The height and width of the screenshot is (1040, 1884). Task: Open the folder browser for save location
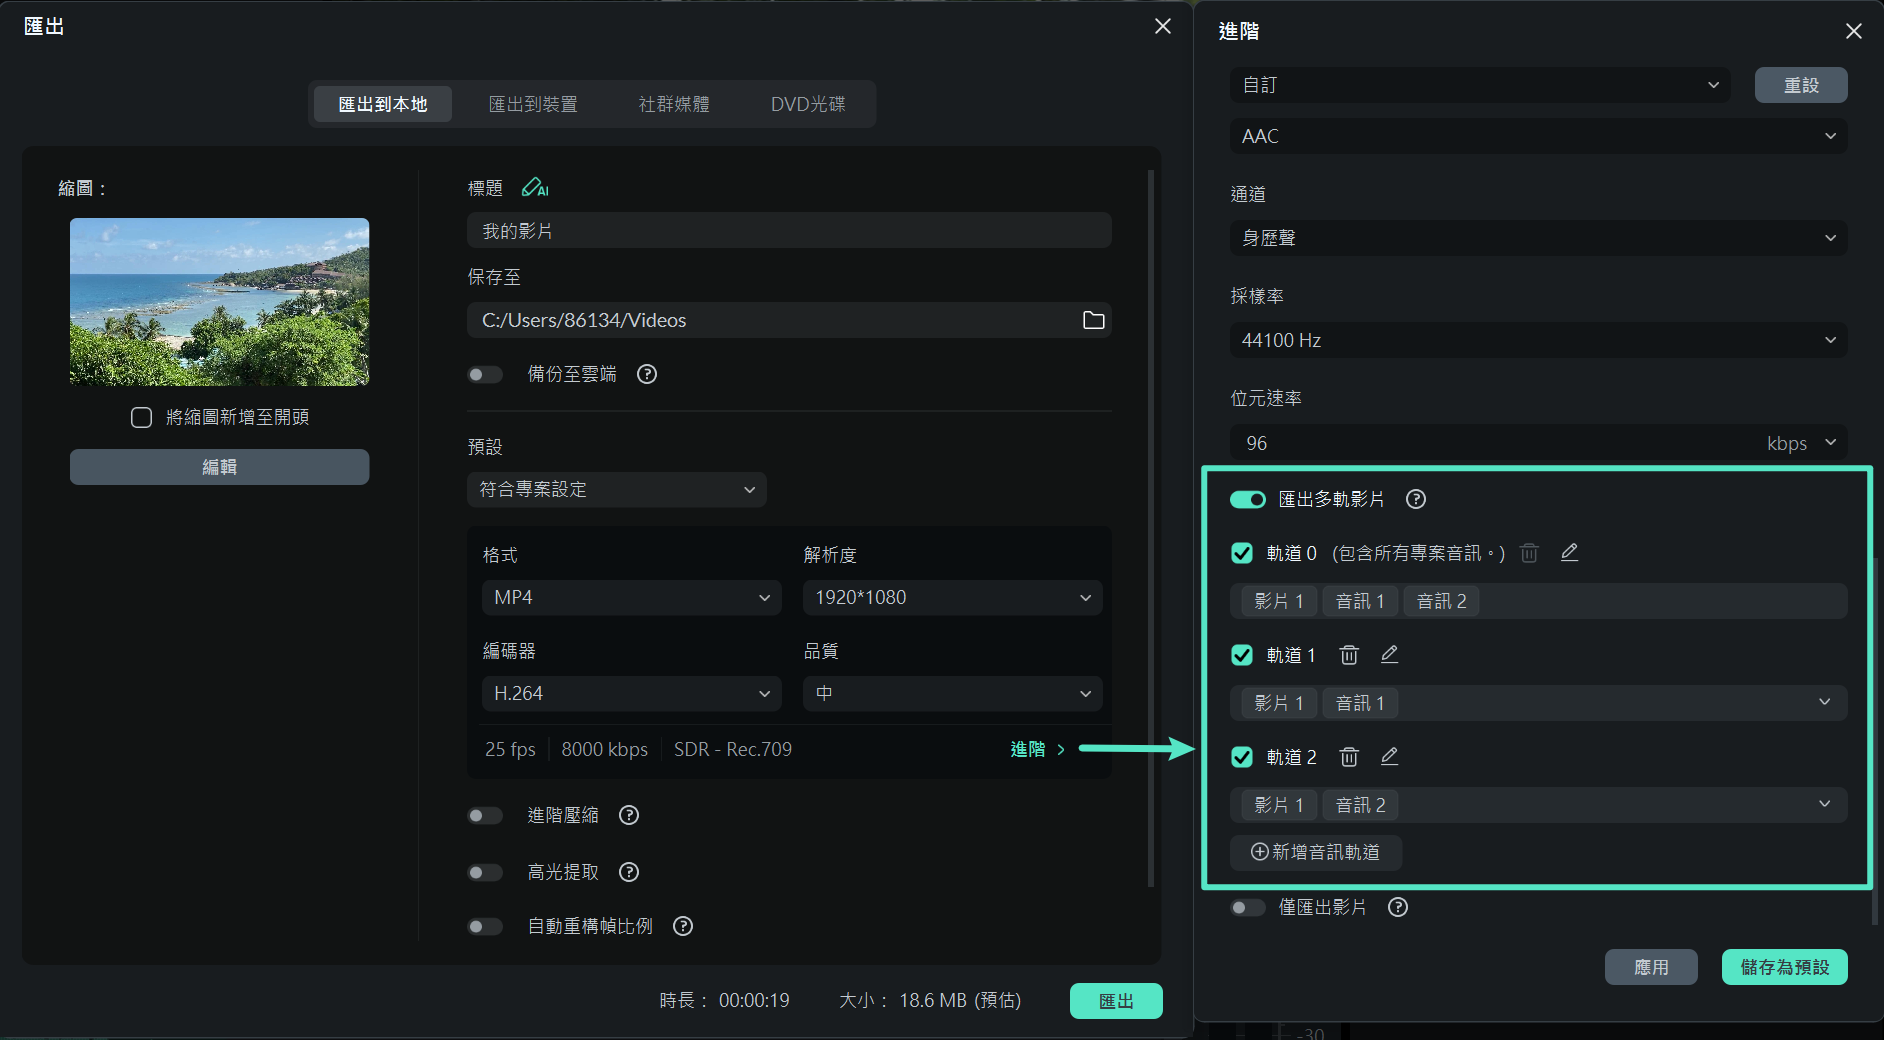tap(1094, 320)
